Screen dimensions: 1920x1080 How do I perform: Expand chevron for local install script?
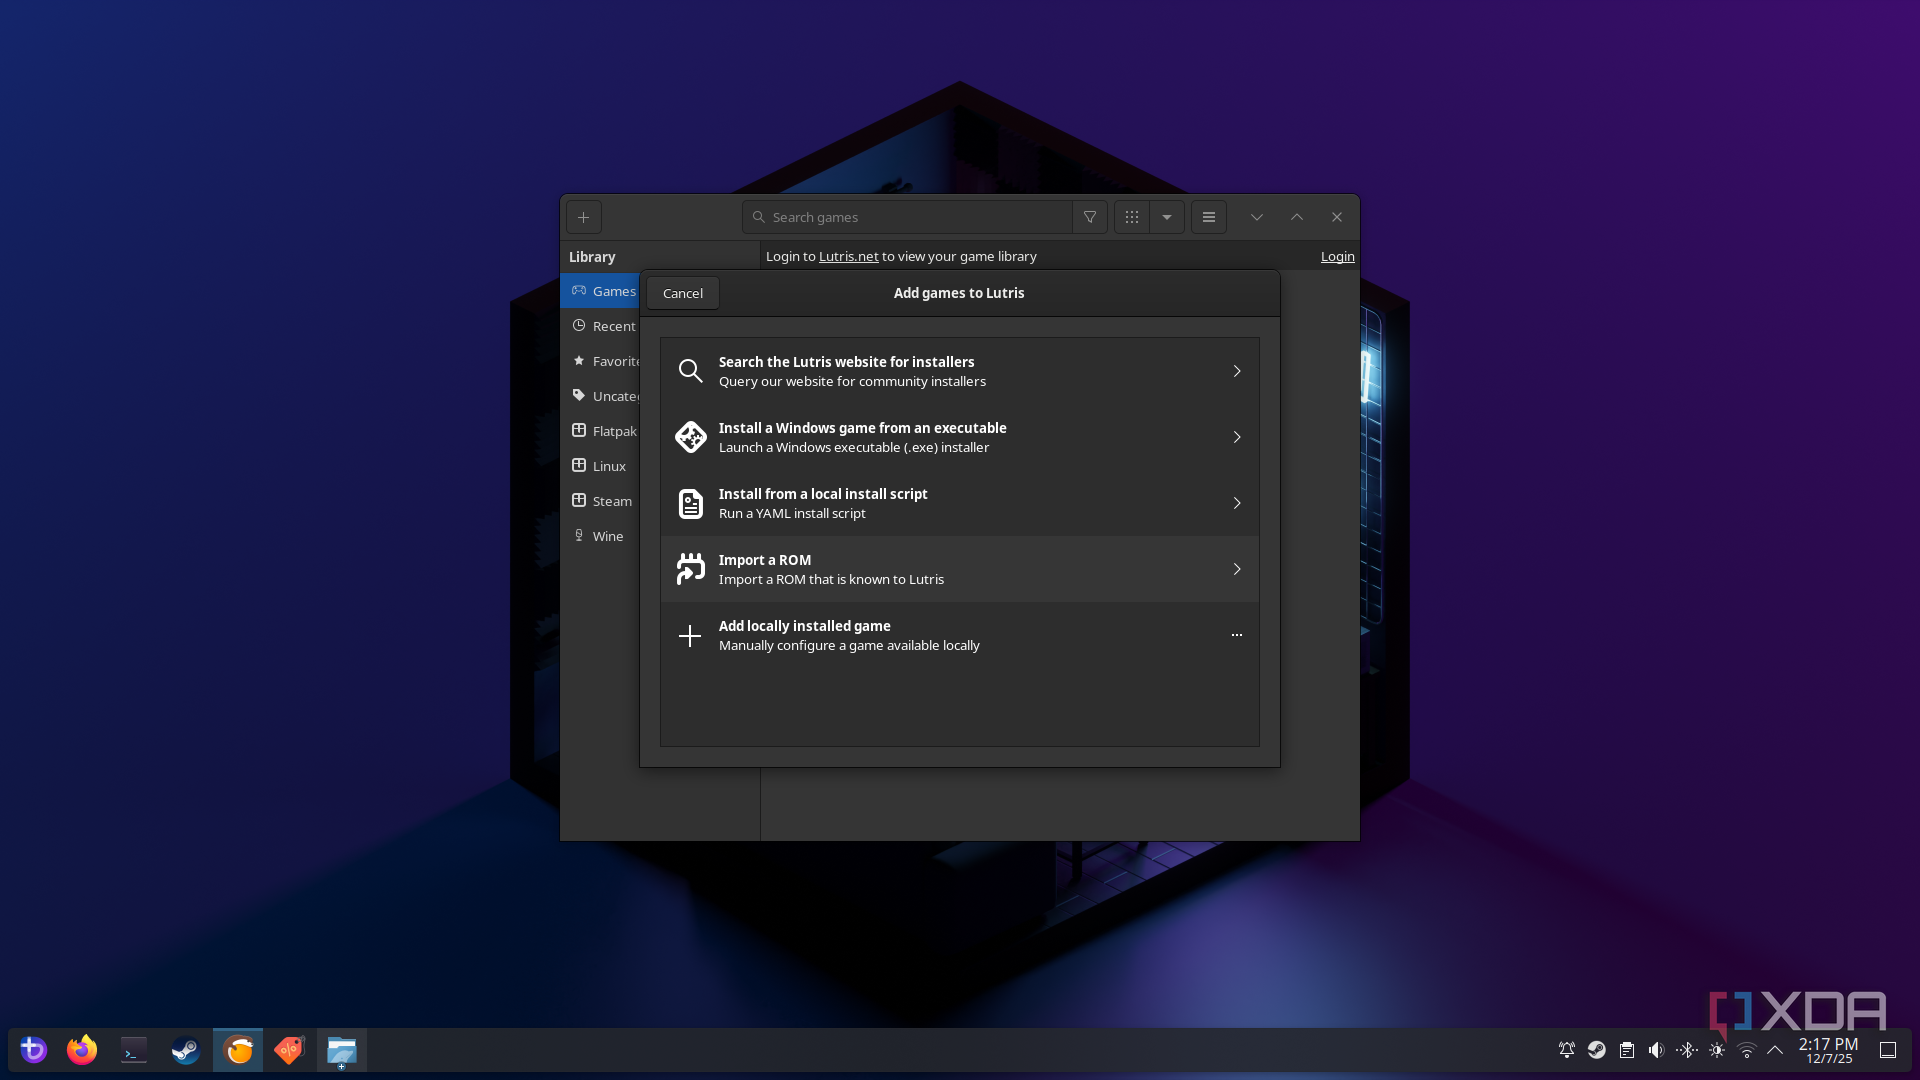tap(1237, 503)
